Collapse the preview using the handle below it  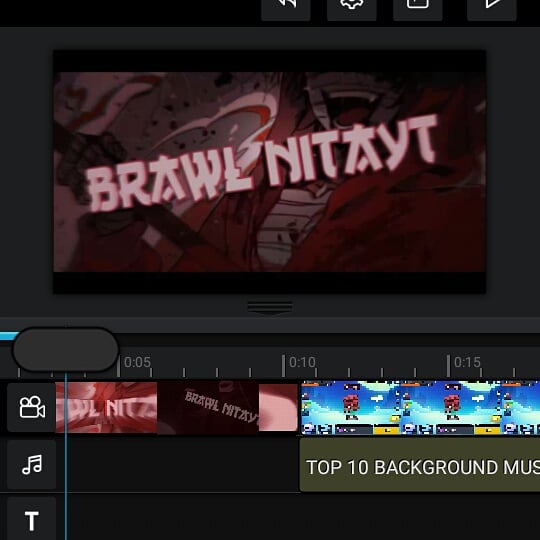[270, 307]
